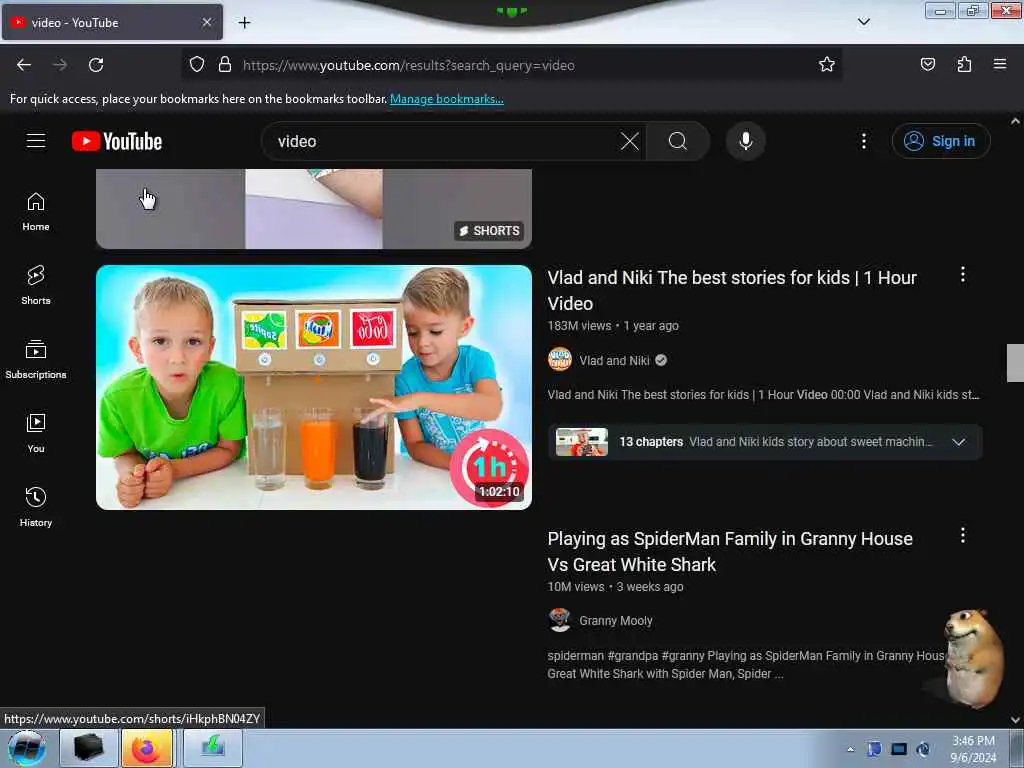This screenshot has height=768, width=1024.
Task: Click the tracking protection shield icon
Action: pos(197,65)
